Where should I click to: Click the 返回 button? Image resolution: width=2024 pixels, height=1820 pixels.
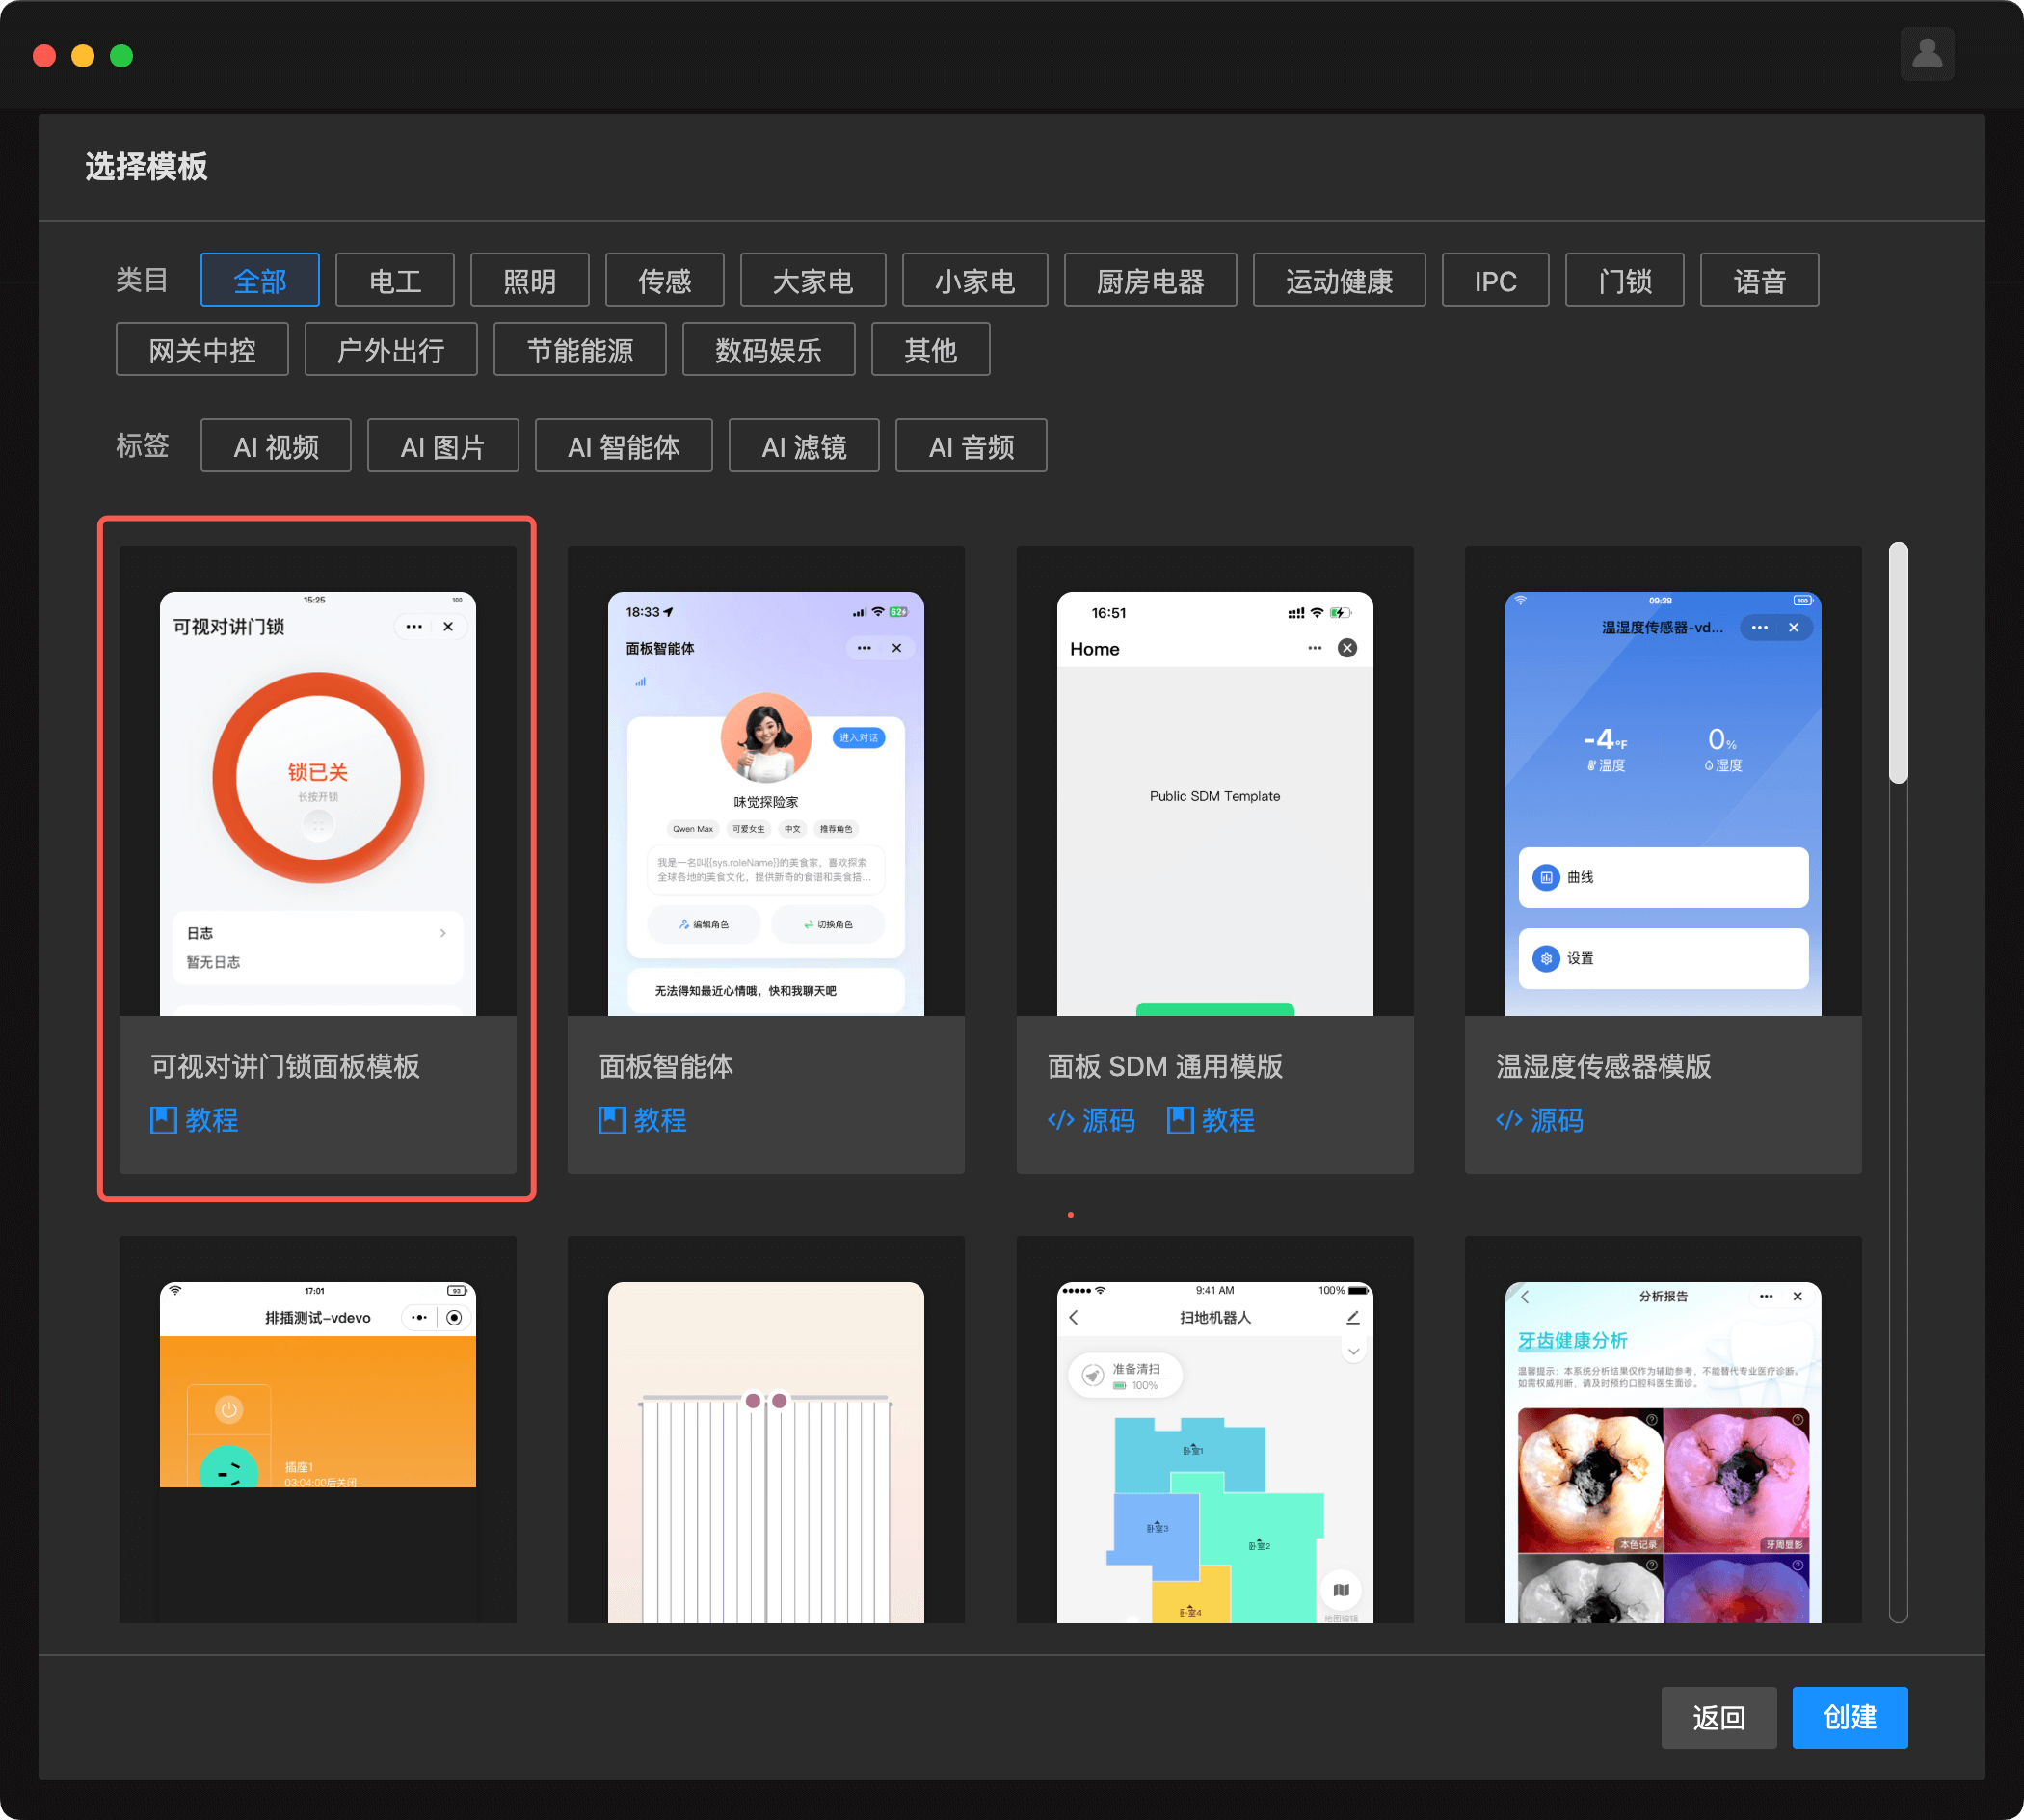click(1718, 1718)
